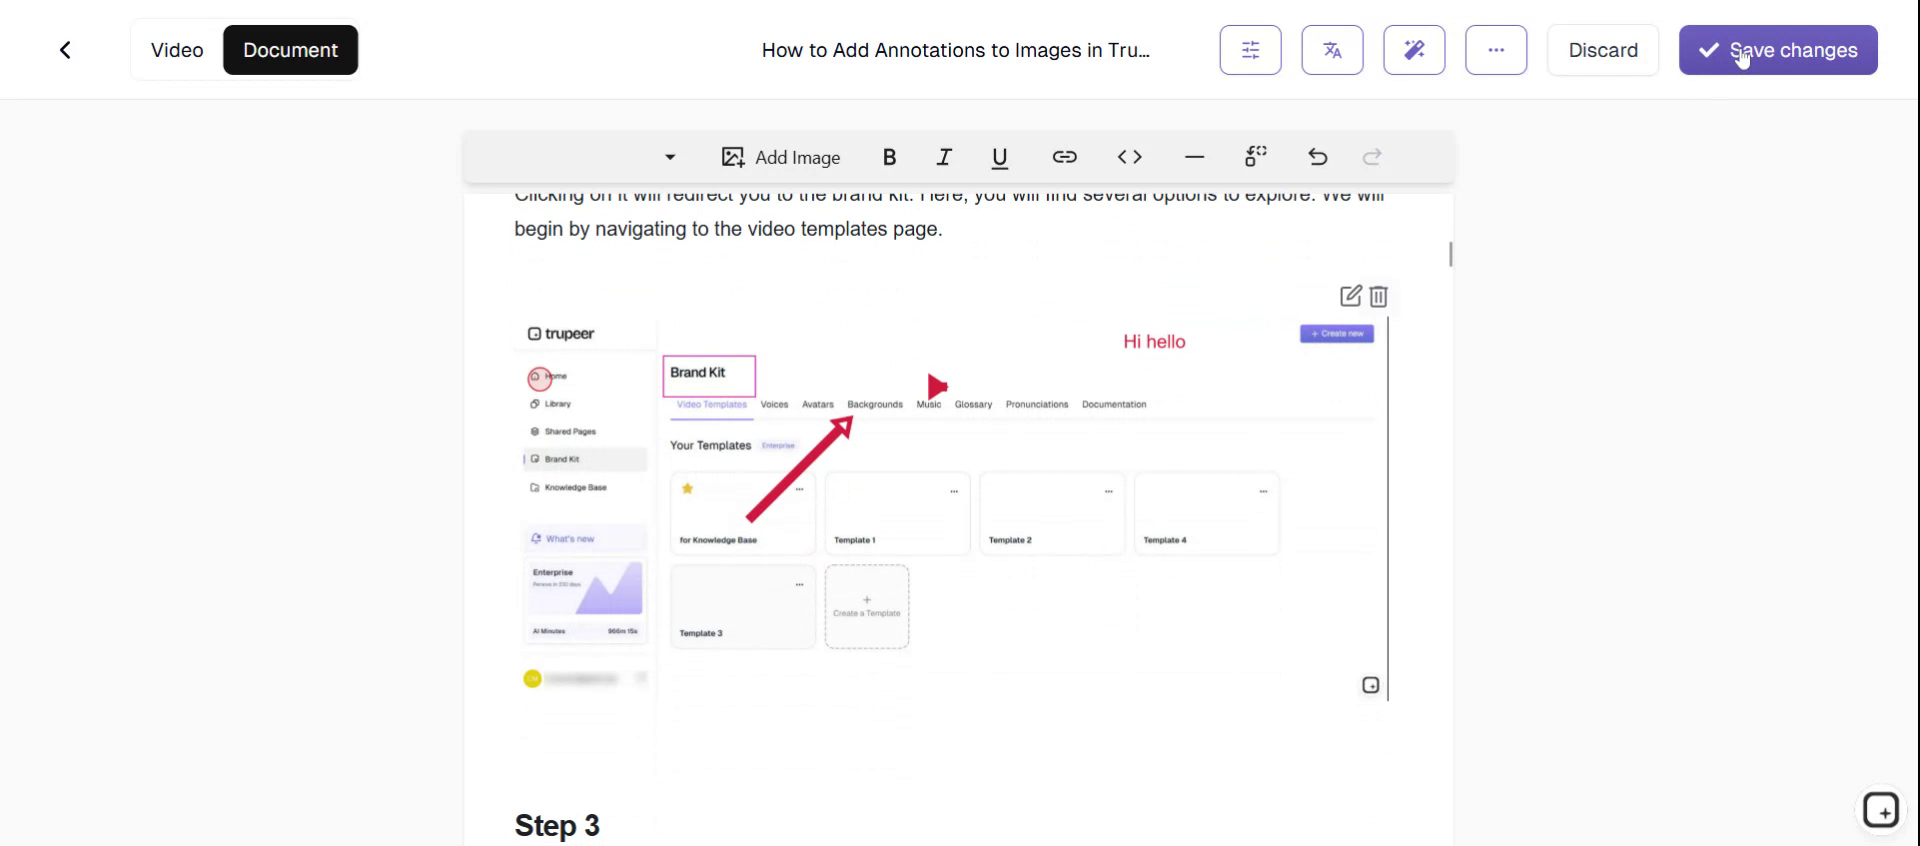Expand the text style dropdown arrow

click(670, 157)
